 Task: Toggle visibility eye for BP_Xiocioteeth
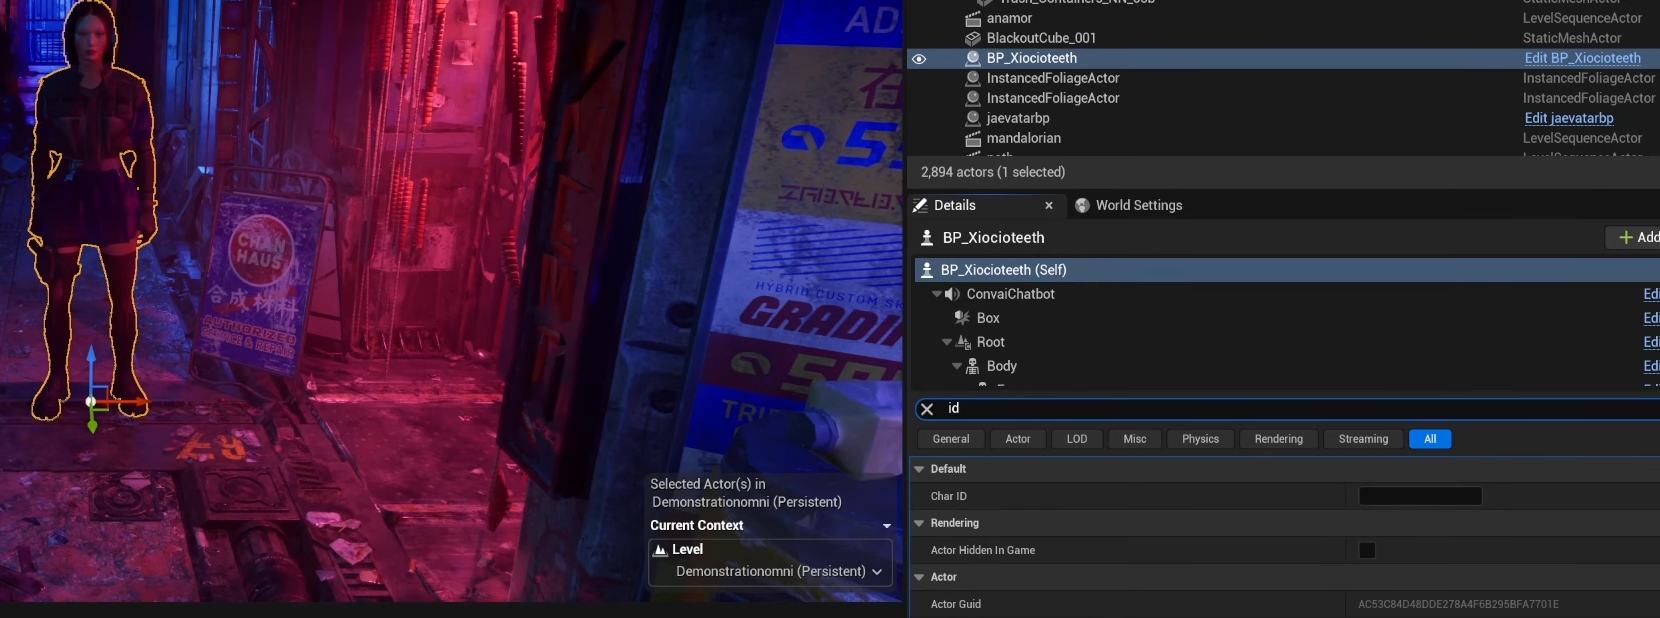[x=919, y=59]
